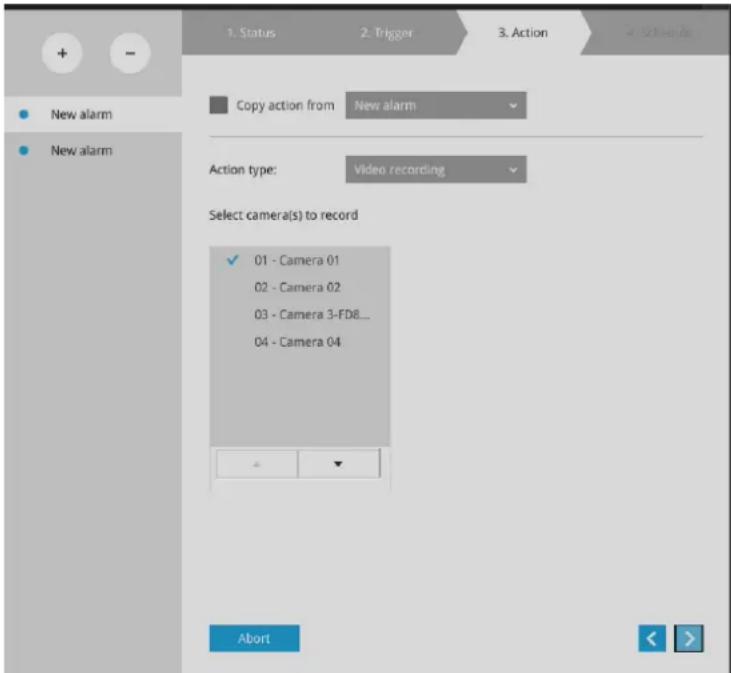Open the Copy action from New alarm dropdown
The image size is (731, 673).
[x=436, y=105]
